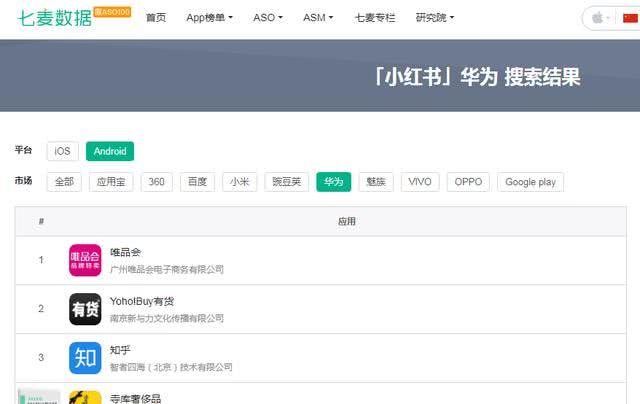Open the 知乎 app name link
640x404 pixels.
pyautogui.click(x=121, y=349)
